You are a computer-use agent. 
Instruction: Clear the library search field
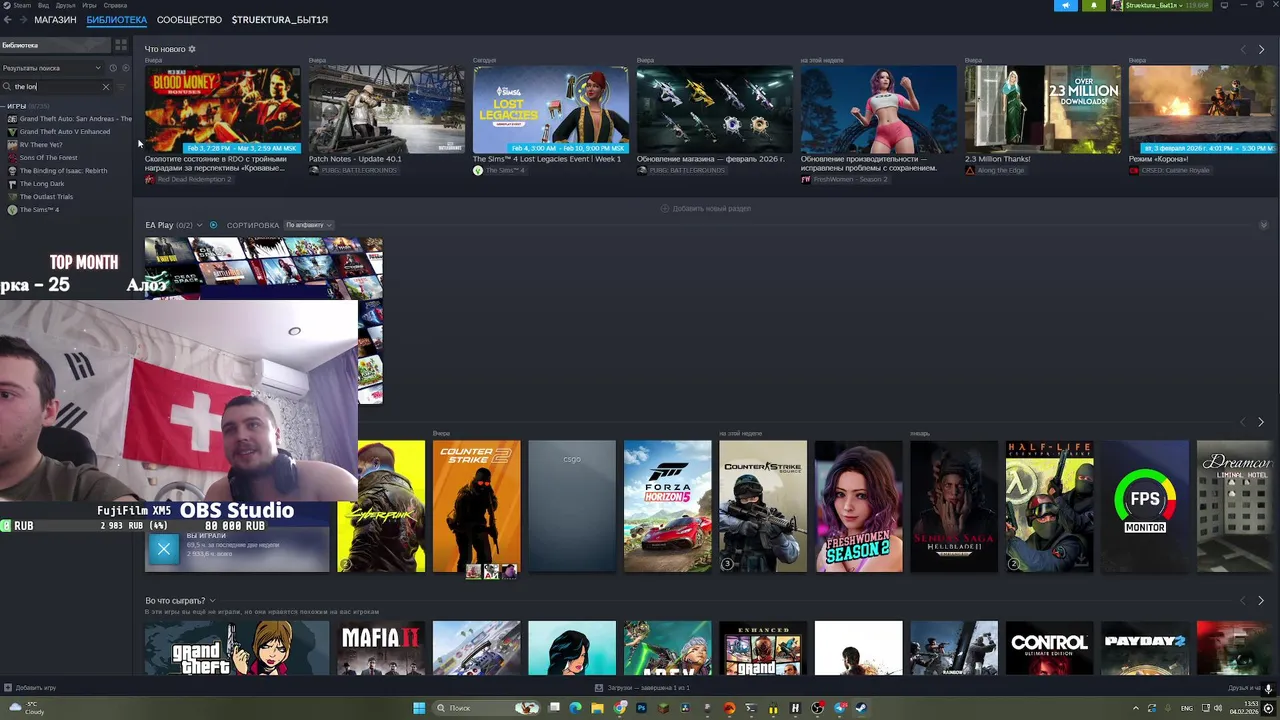(x=105, y=87)
